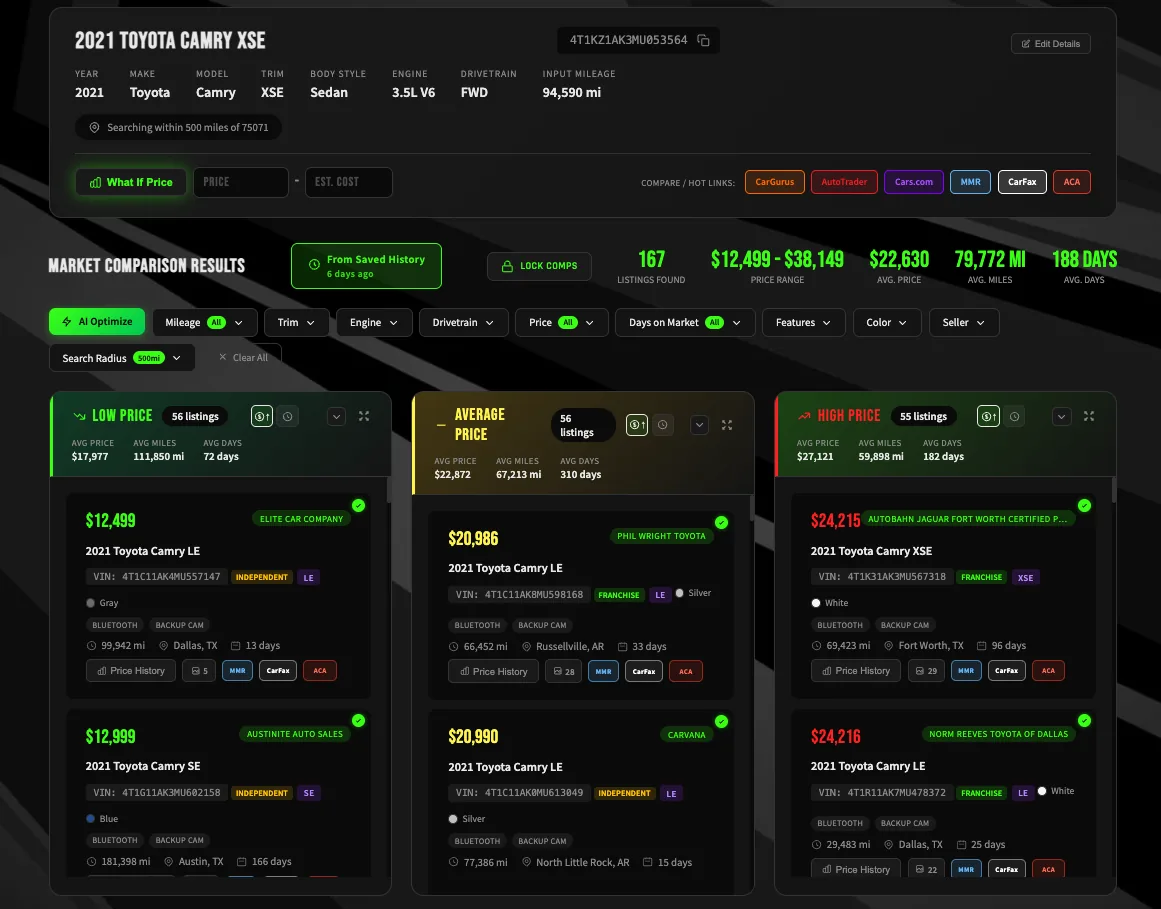Open the top CarFax hot link
The image size is (1161, 909).
click(x=1022, y=182)
